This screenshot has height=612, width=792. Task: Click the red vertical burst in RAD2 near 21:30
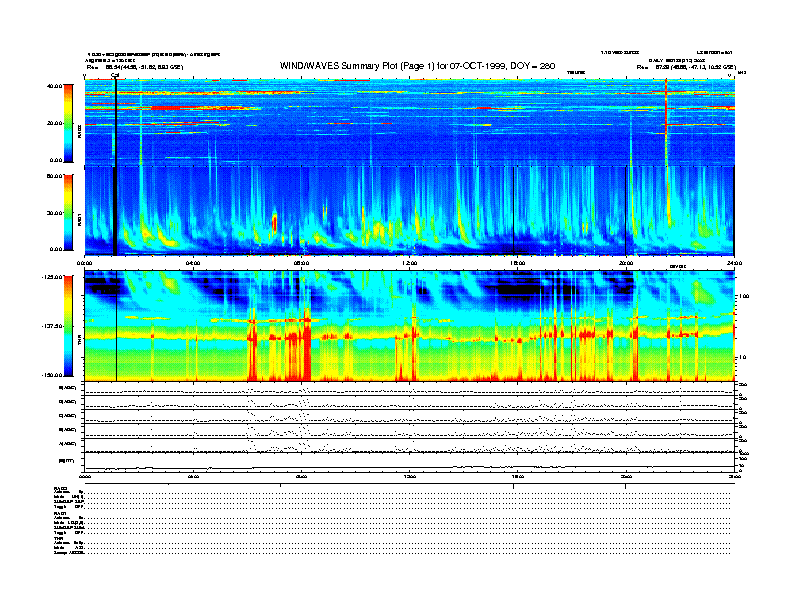pyautogui.click(x=666, y=122)
